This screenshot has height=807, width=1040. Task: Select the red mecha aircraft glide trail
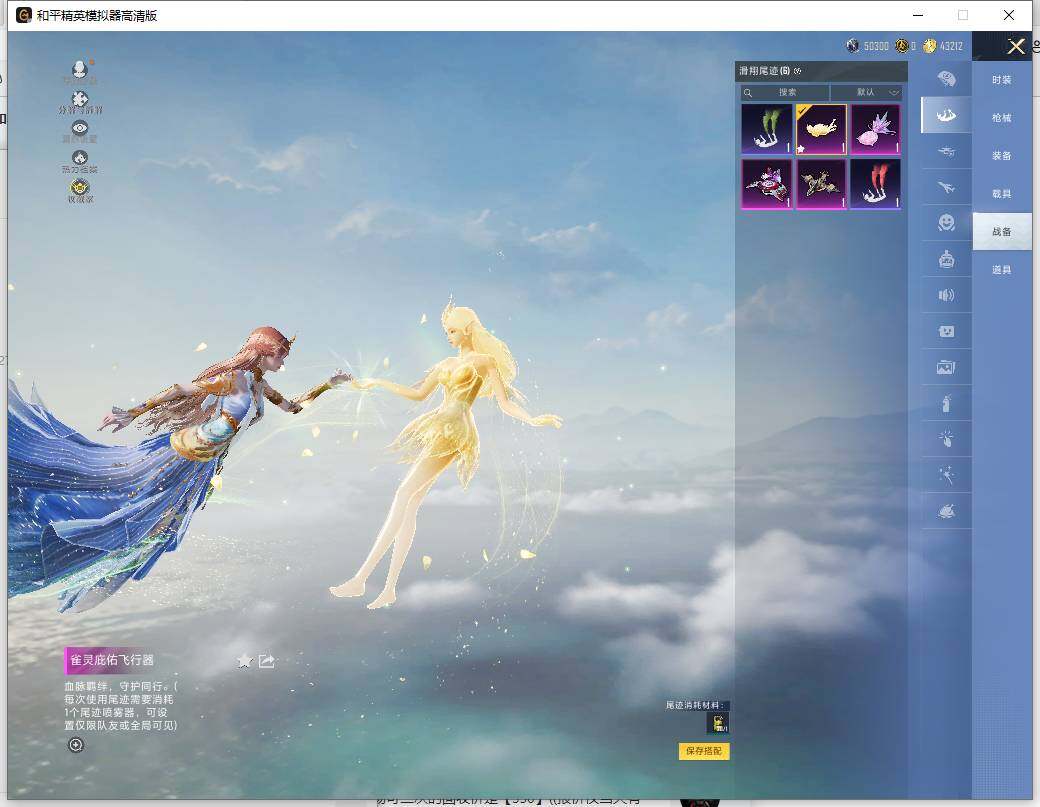click(x=766, y=184)
